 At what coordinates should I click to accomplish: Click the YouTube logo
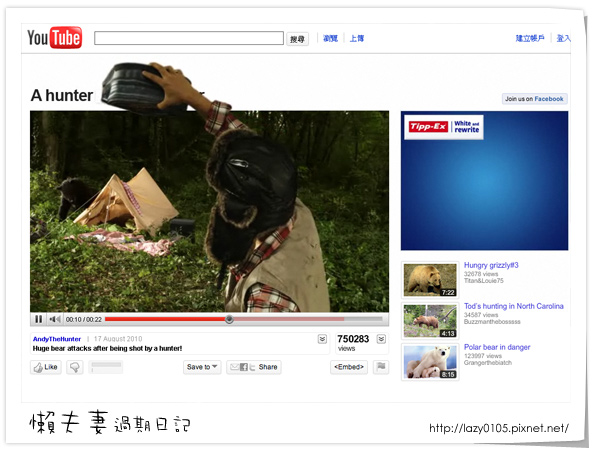click(54, 38)
